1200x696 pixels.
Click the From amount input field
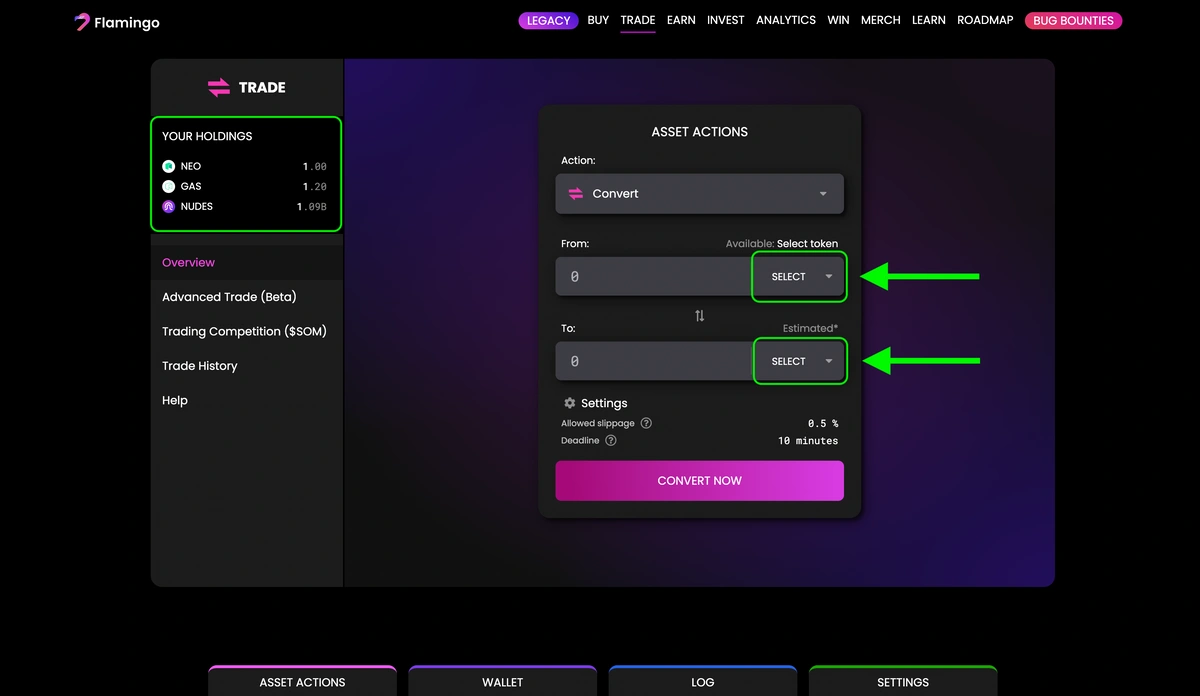[x=654, y=277]
